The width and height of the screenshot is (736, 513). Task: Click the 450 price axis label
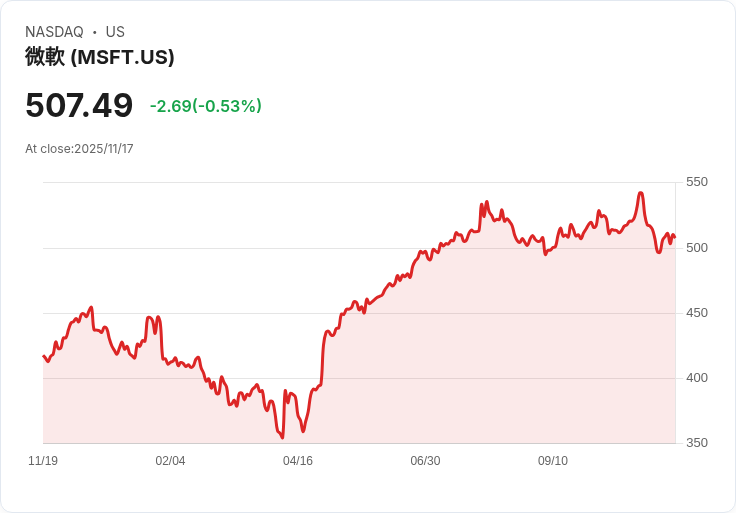pyautogui.click(x=696, y=312)
